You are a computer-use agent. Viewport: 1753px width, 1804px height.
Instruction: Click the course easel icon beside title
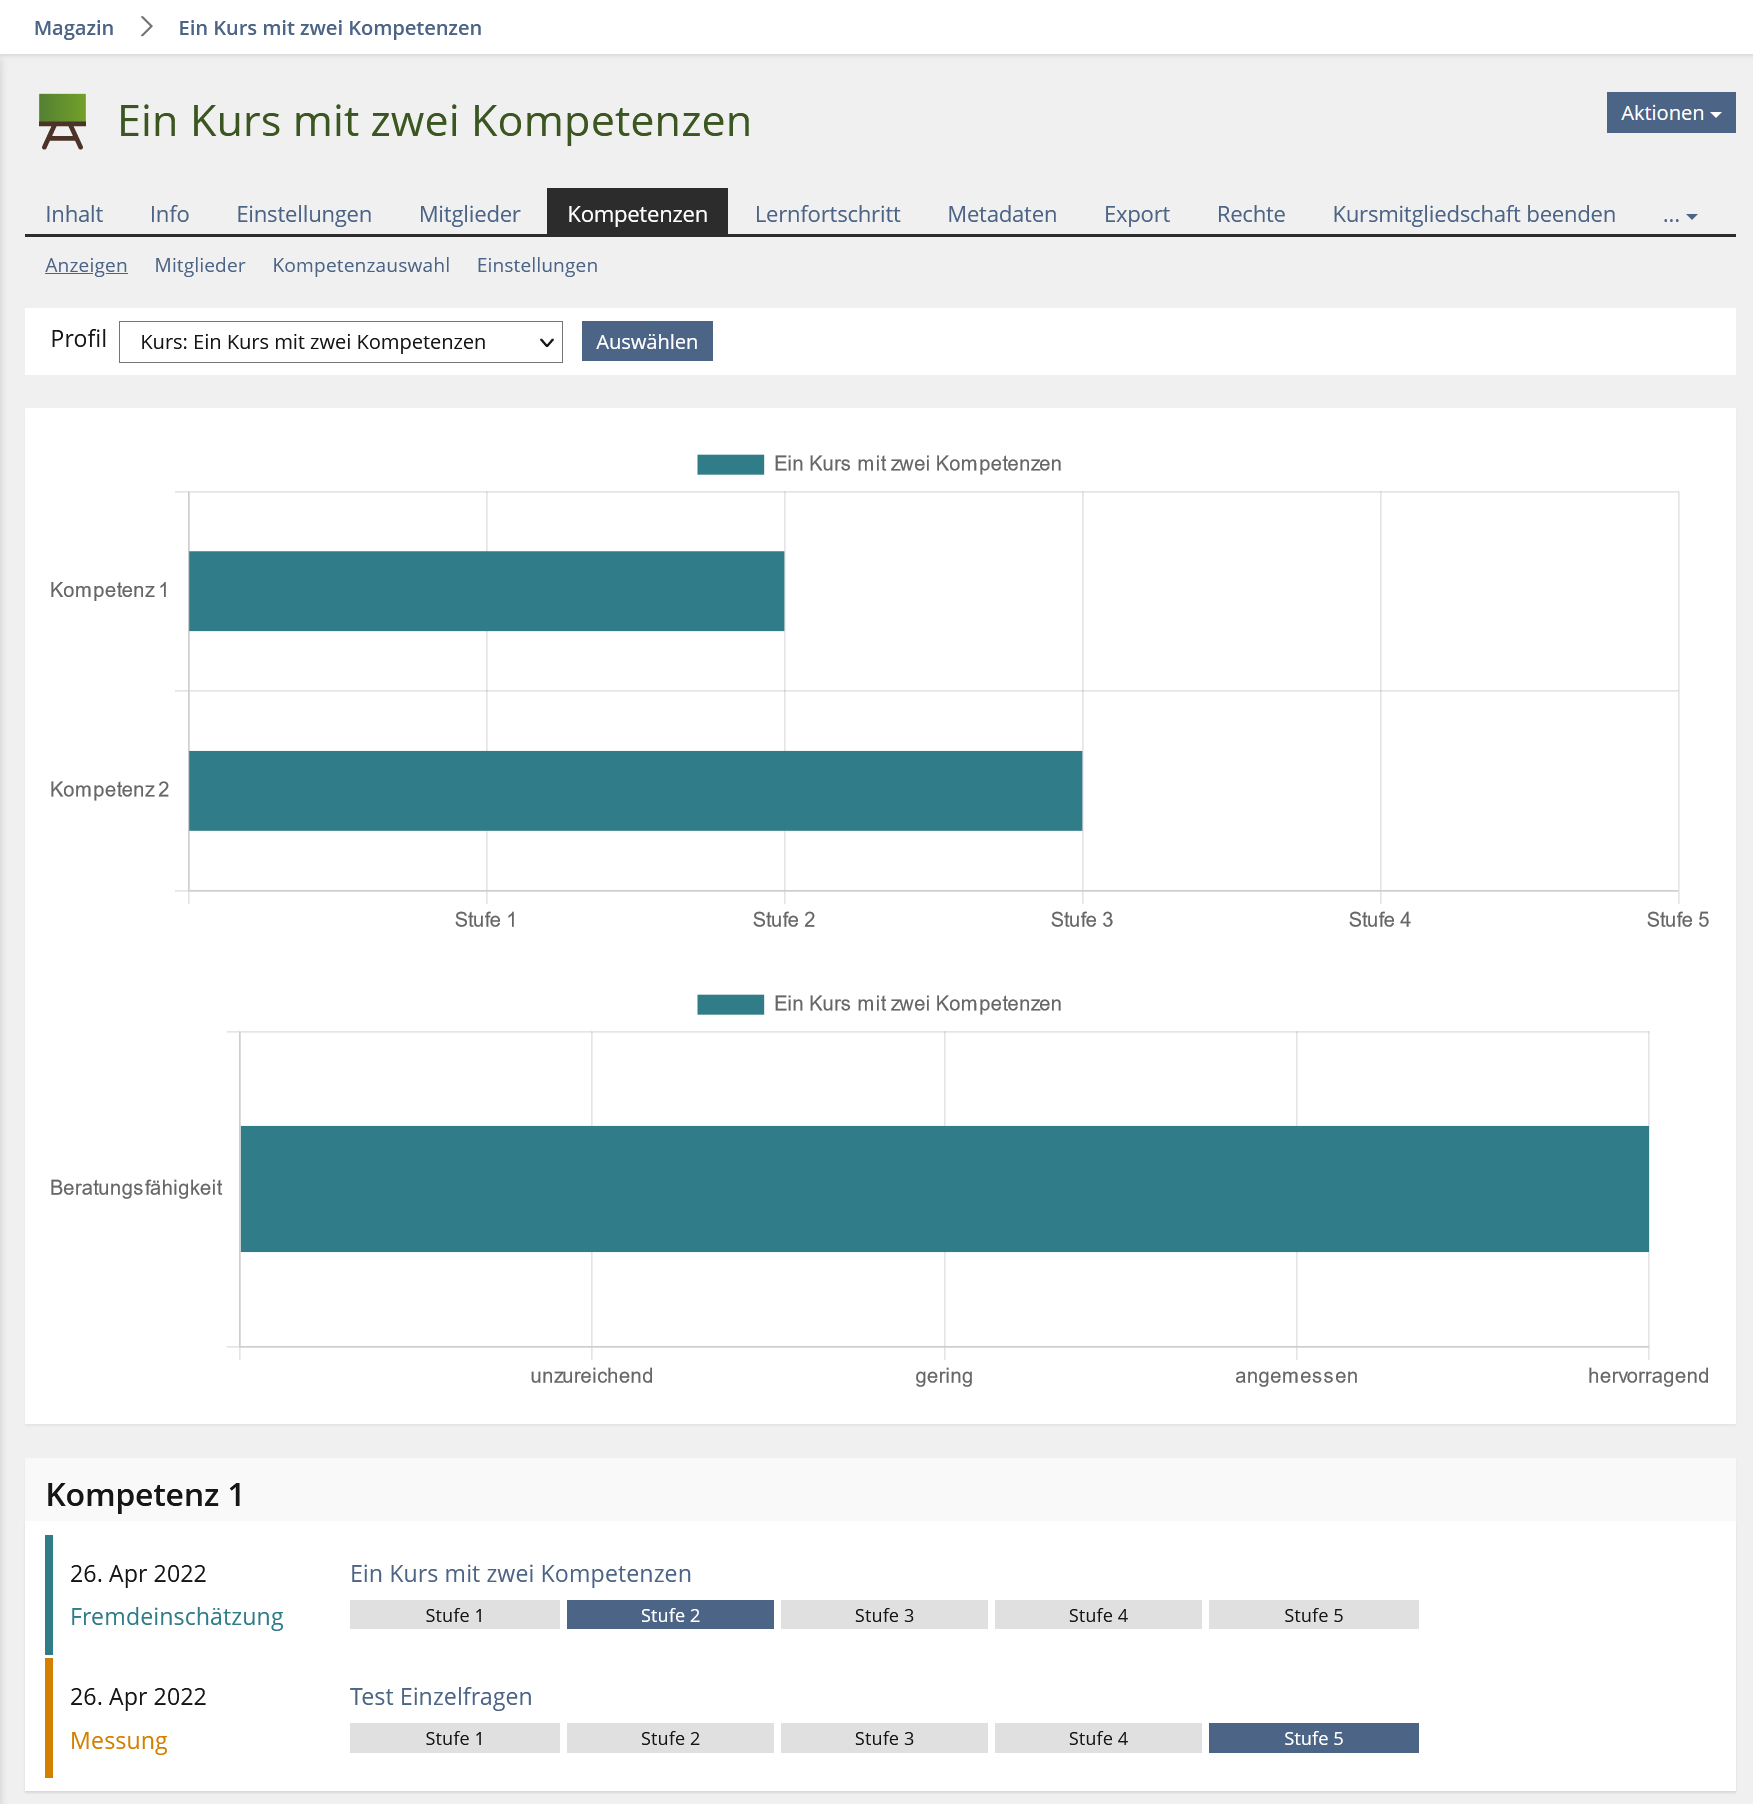62,121
